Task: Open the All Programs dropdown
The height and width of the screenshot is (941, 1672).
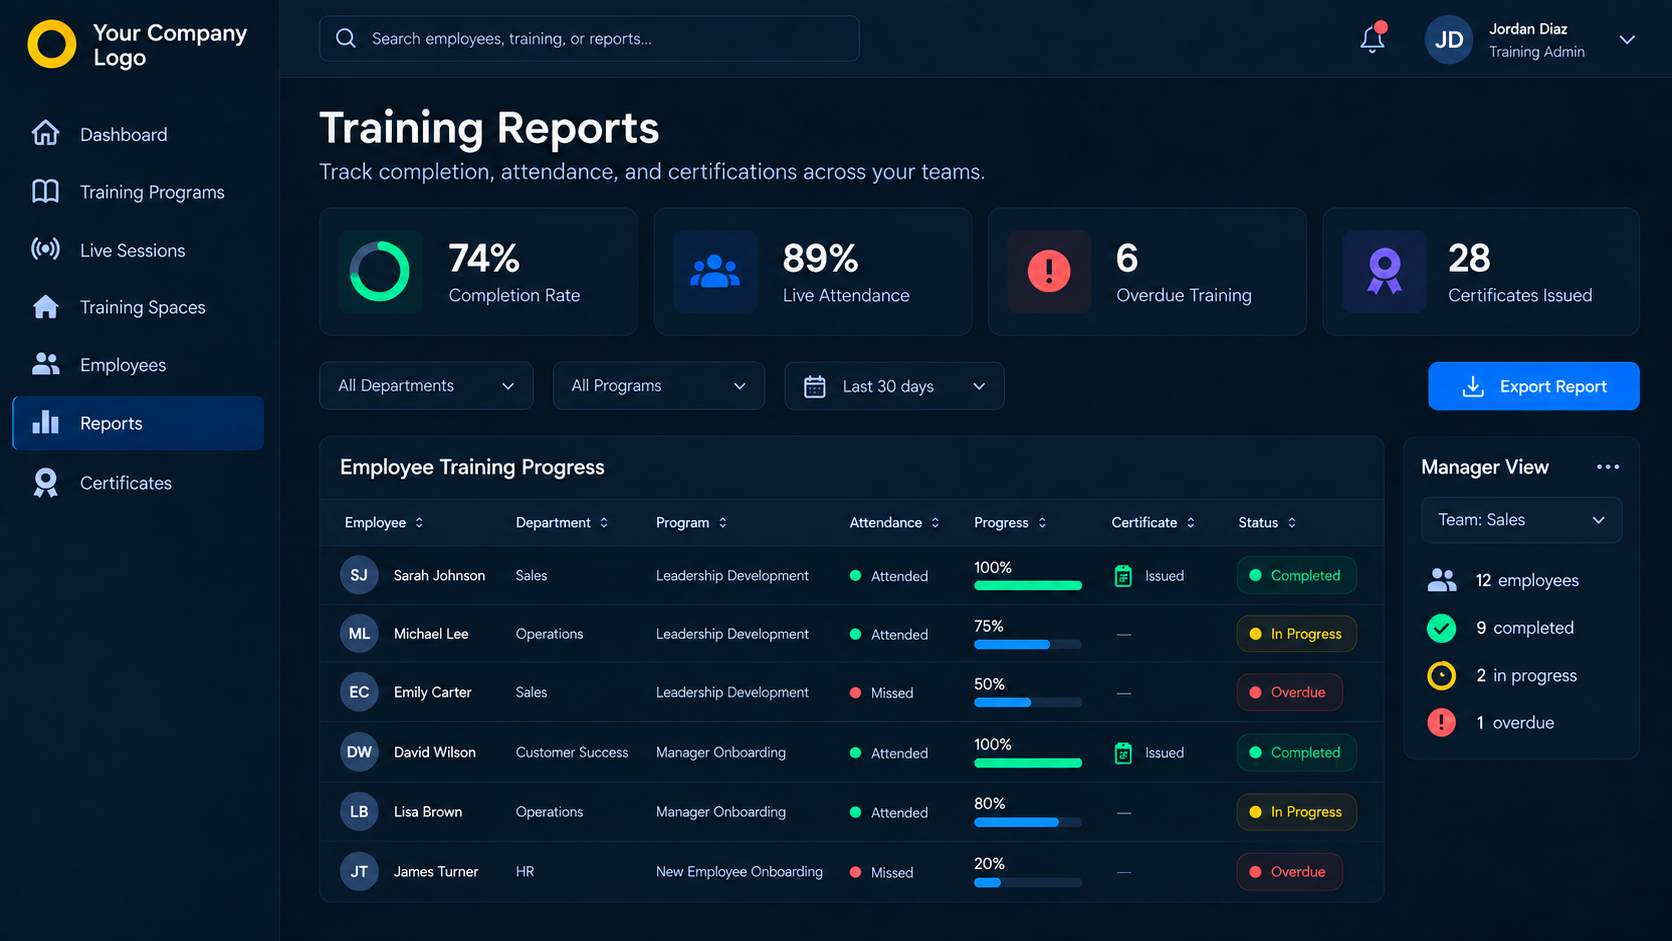Action: [658, 386]
